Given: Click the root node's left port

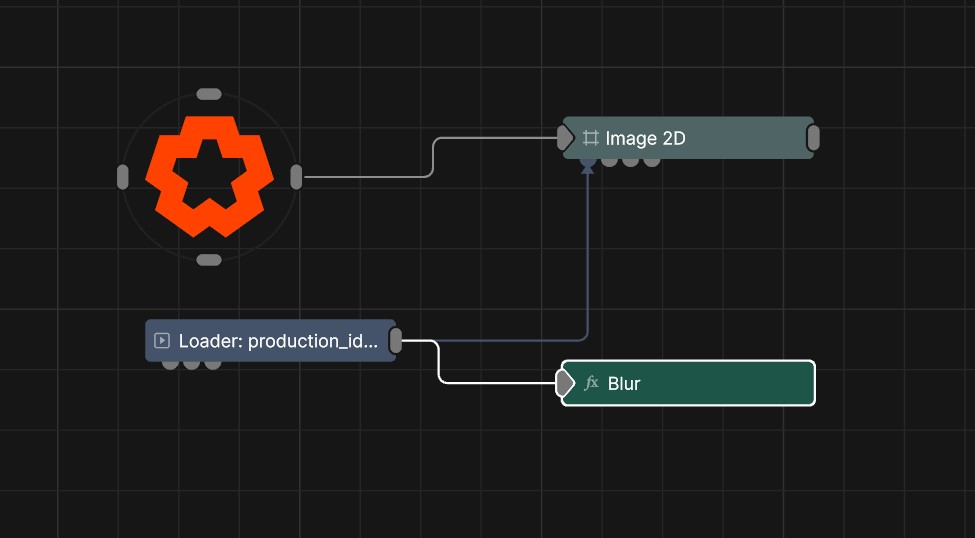Looking at the screenshot, I should point(123,177).
